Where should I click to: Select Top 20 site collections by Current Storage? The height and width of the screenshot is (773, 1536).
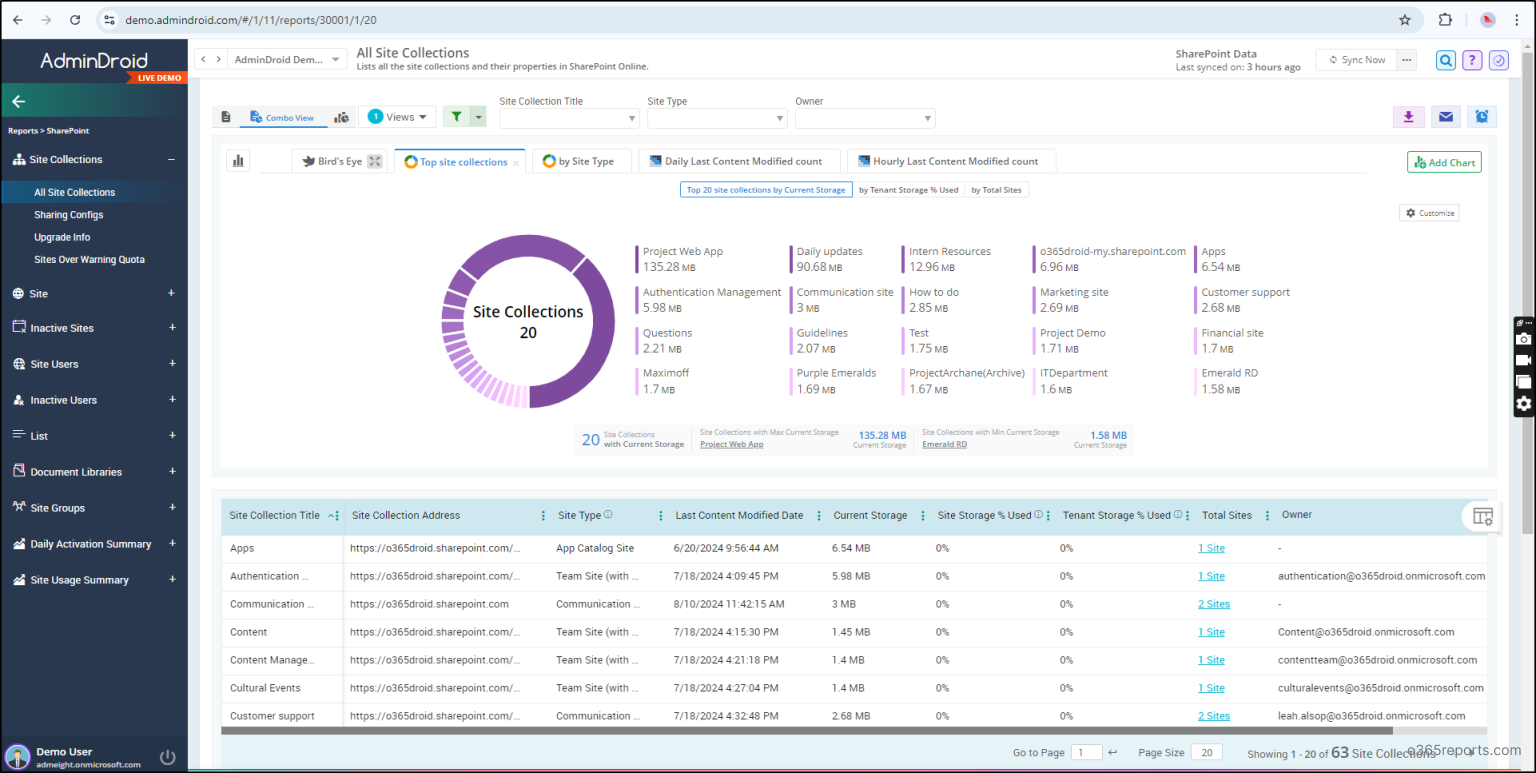[x=766, y=190]
